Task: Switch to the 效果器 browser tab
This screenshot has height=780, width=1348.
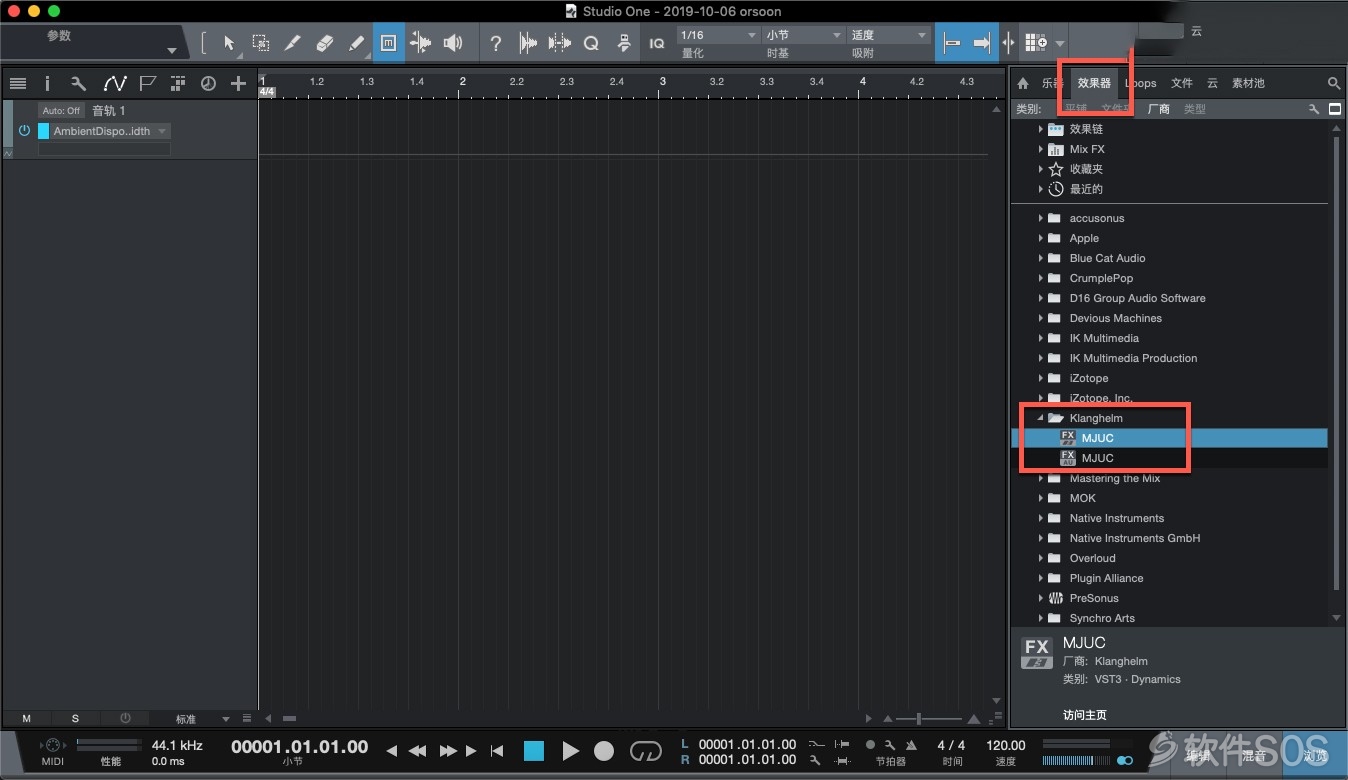Action: [1094, 83]
